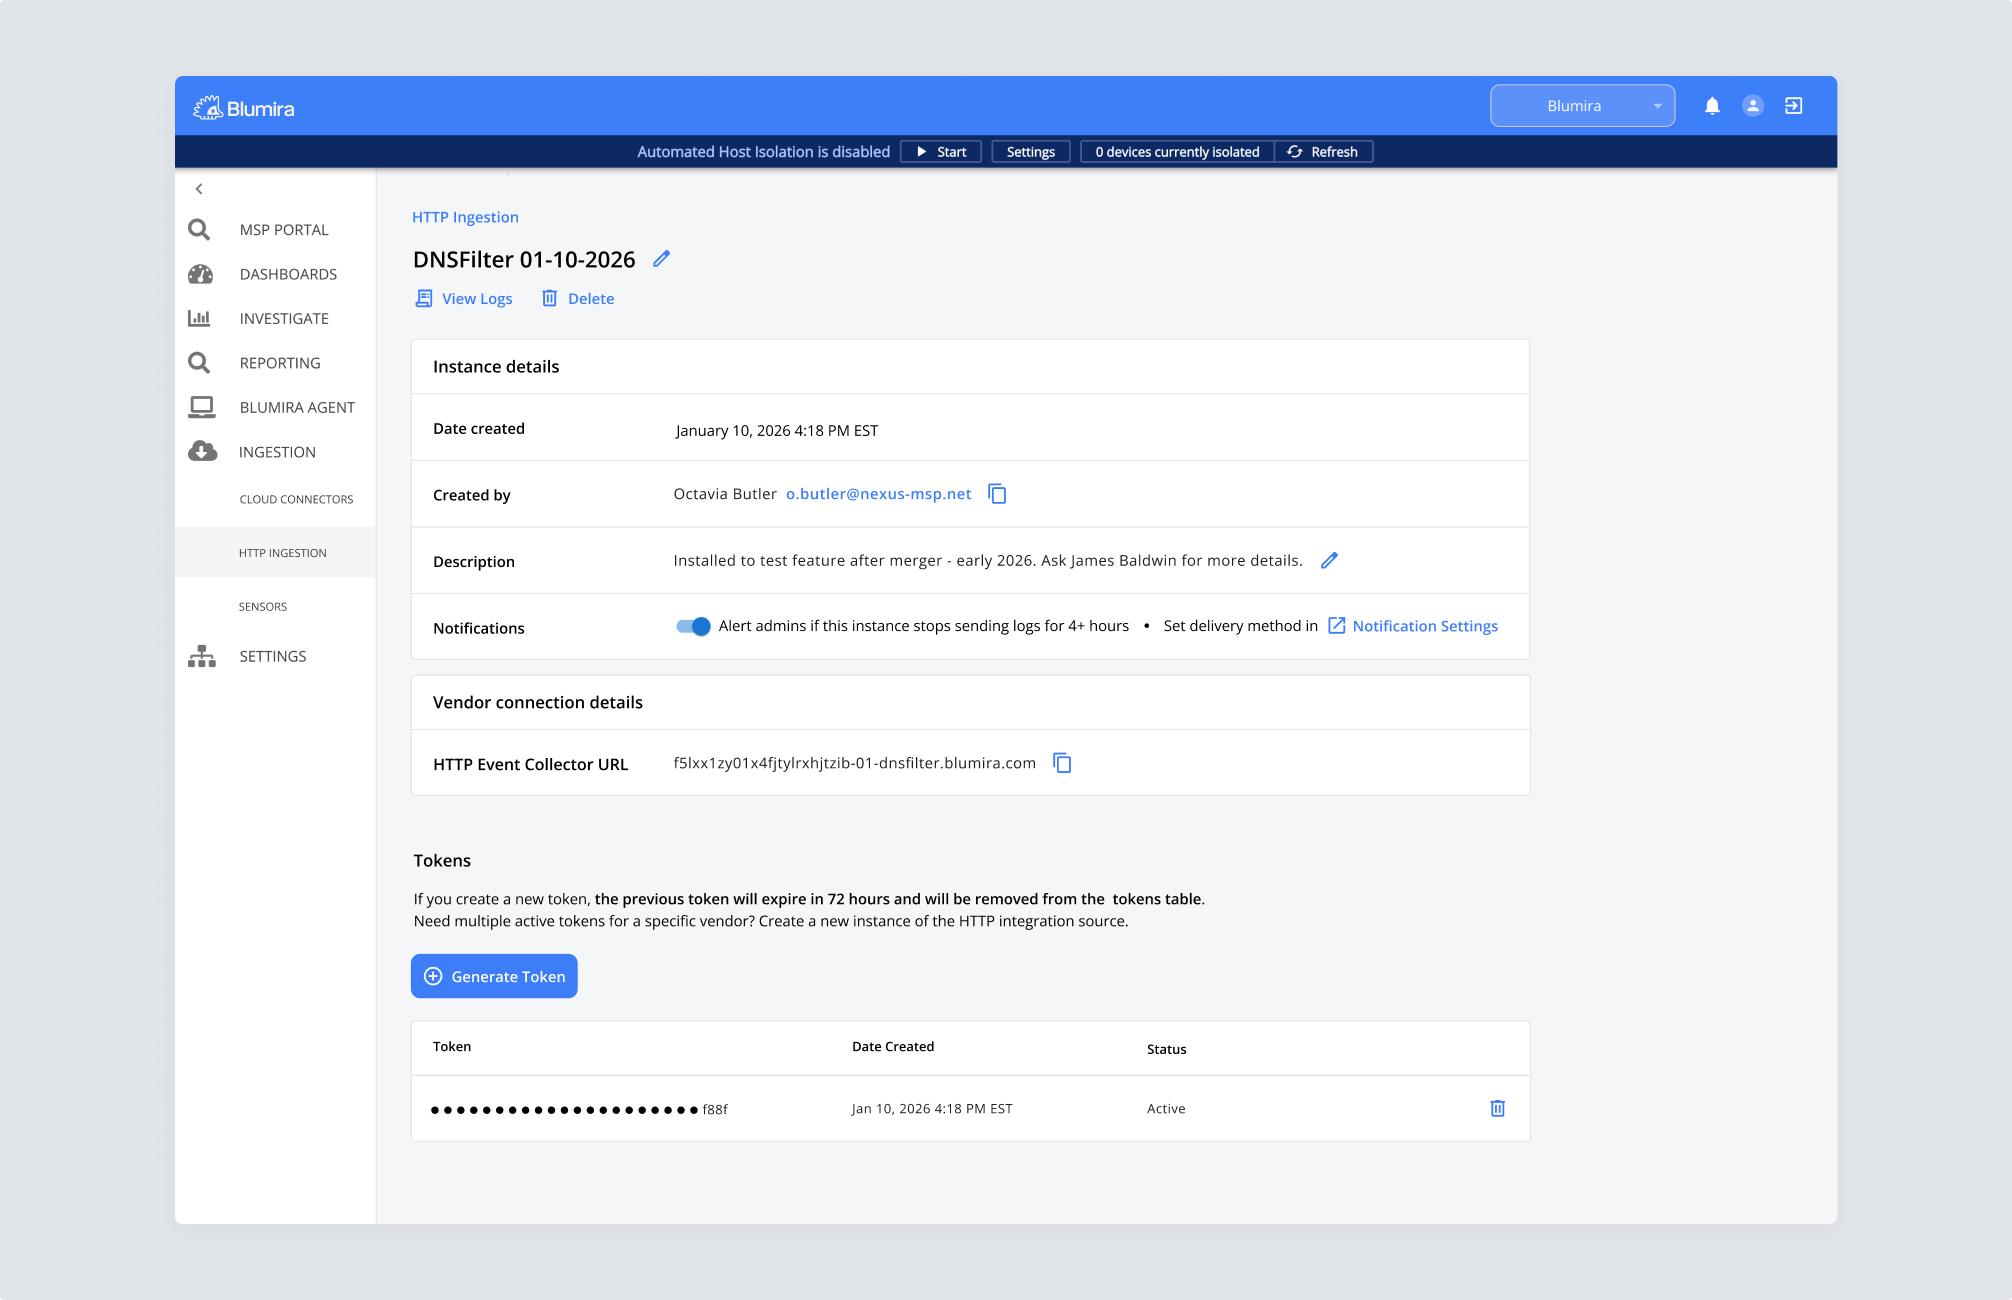Image resolution: width=2012 pixels, height=1300 pixels.
Task: Click MSP Portal magnifier icon
Action: [200, 230]
